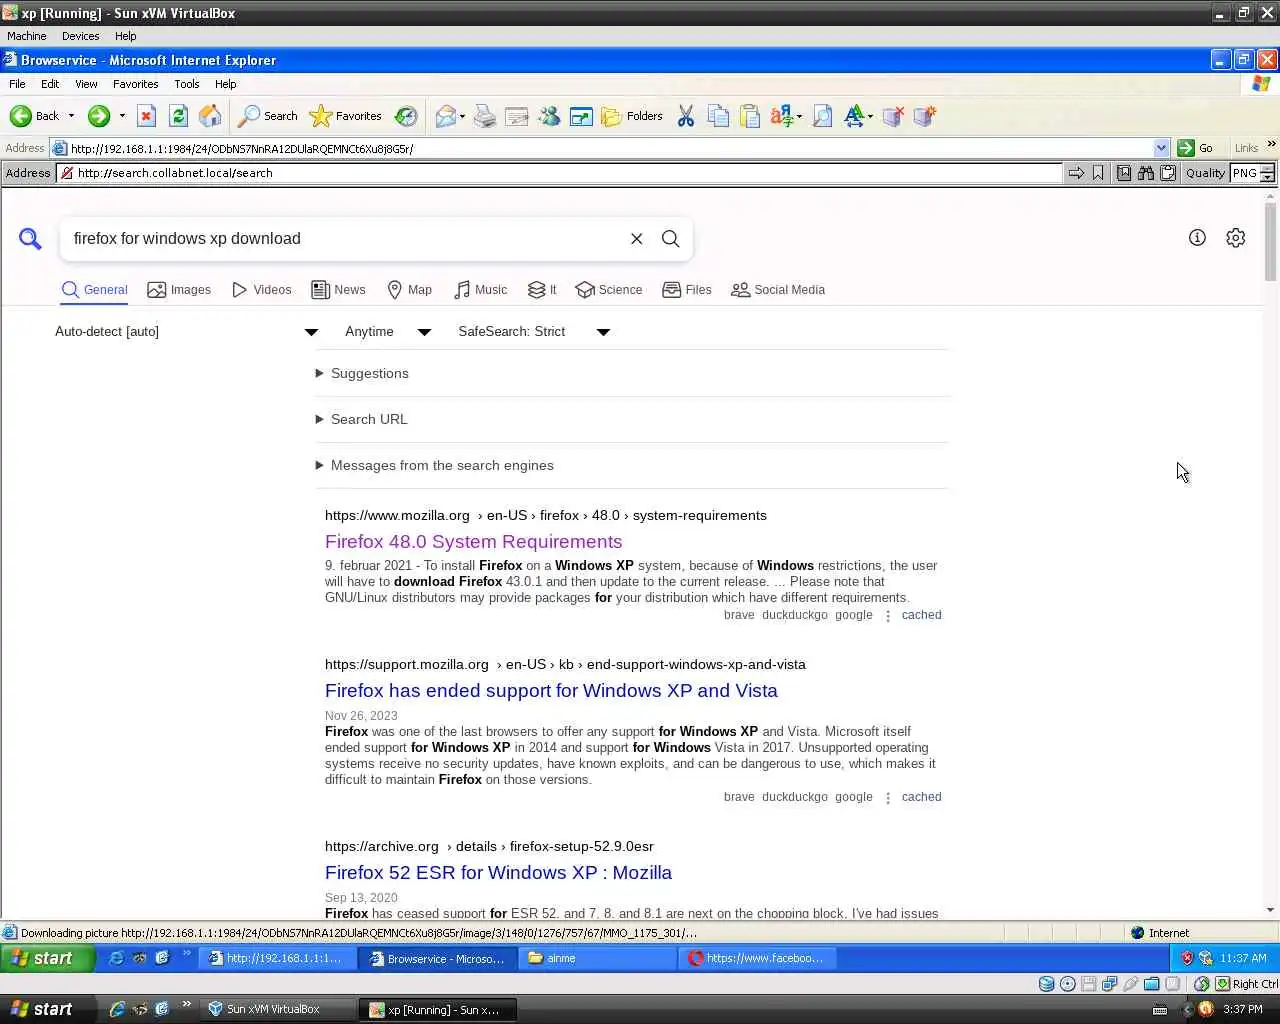The image size is (1280, 1024).
Task: Click the Messenger people toolbar icon
Action: click(549, 116)
